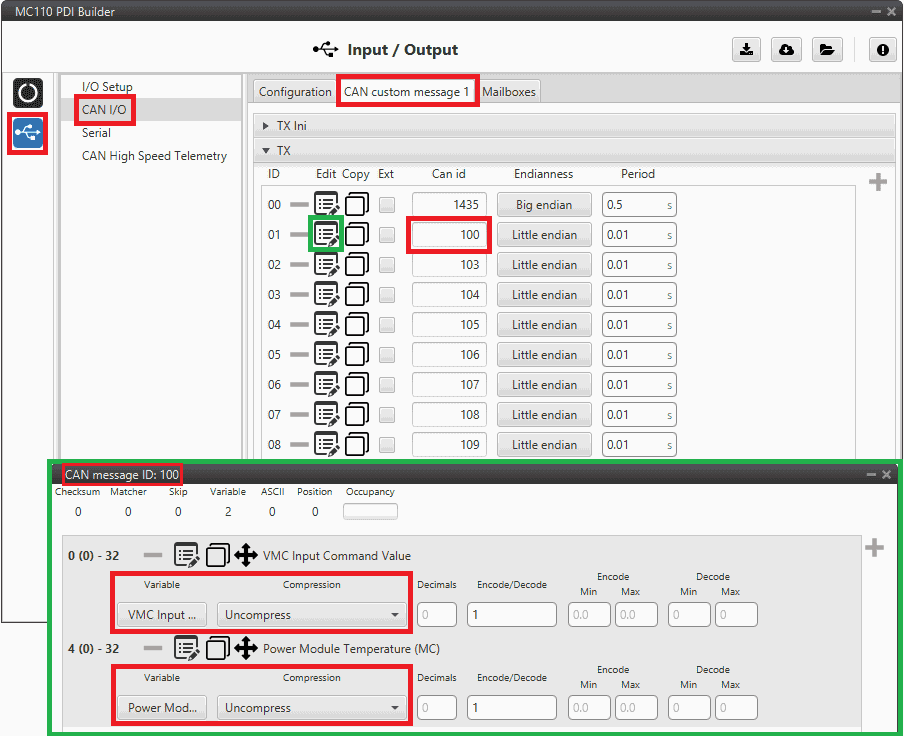Screen dimensions: 904x736
Task: Switch to the Mailboxes tab
Action: point(509,92)
